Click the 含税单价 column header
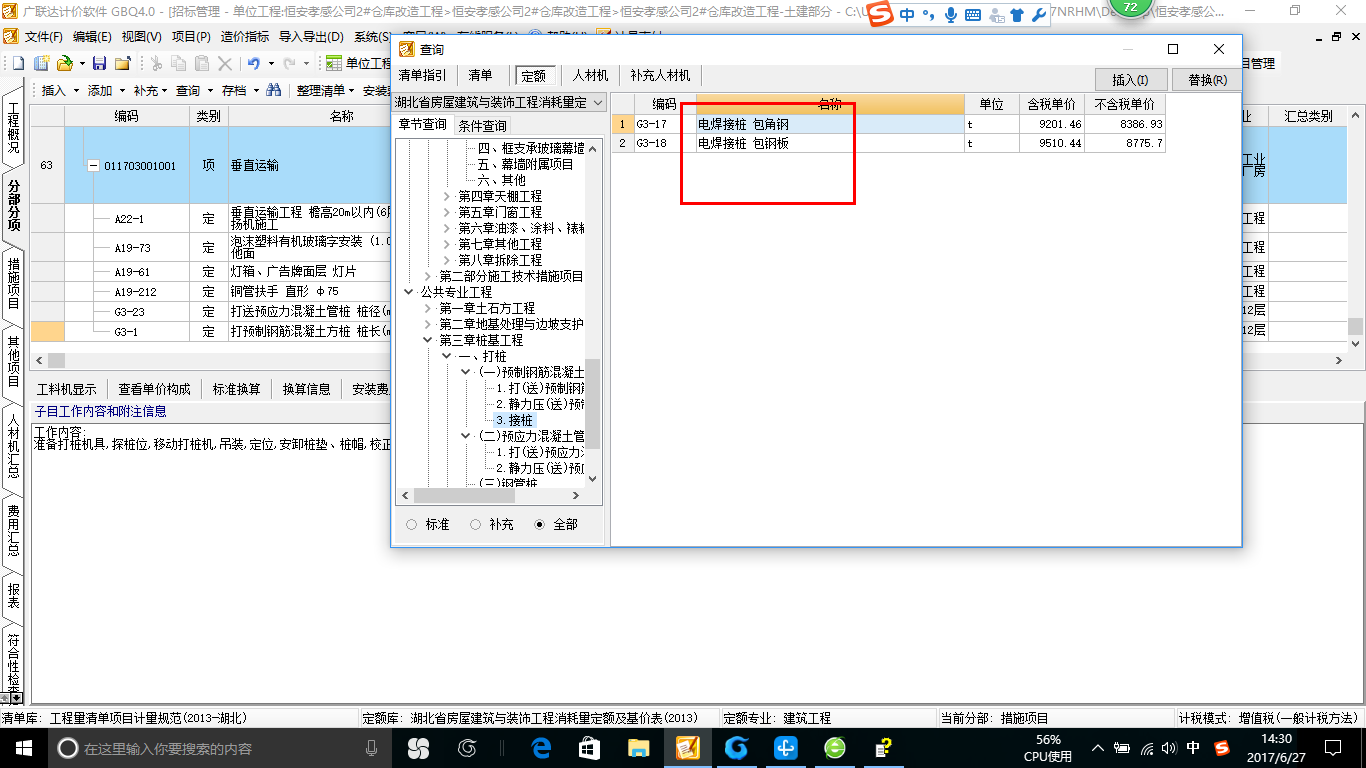 1051,104
